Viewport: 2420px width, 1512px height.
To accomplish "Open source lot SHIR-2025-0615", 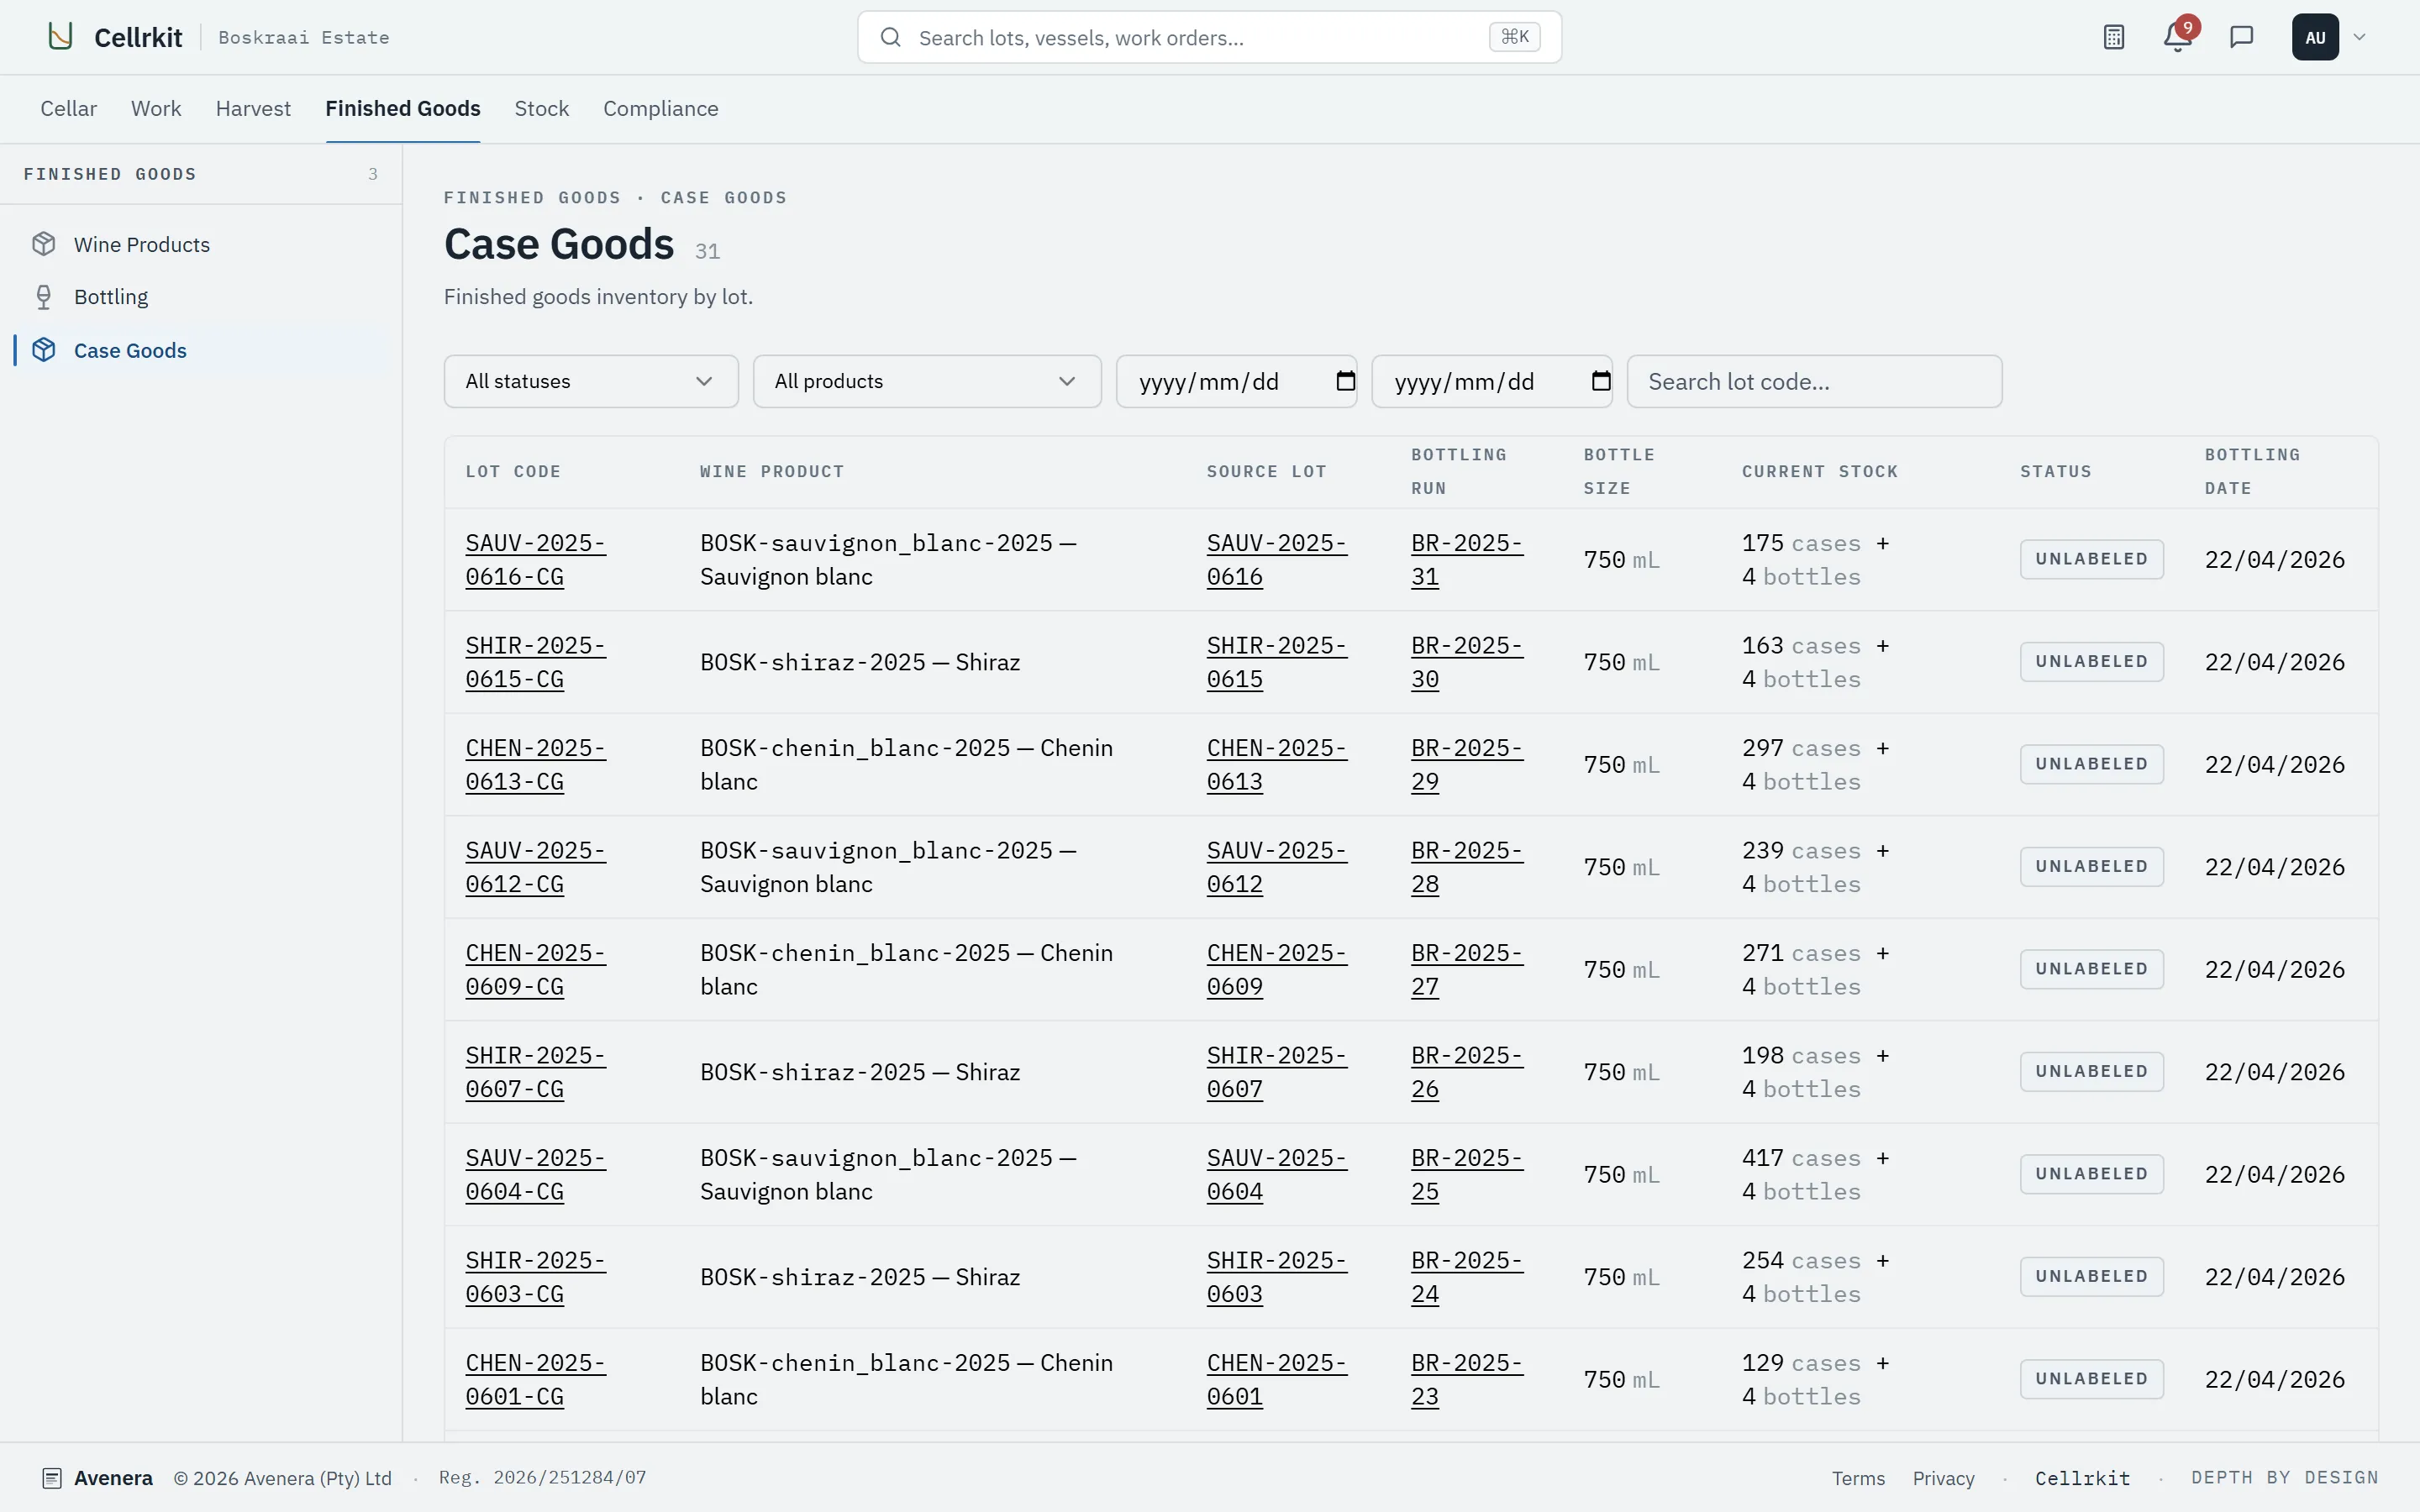I will [1276, 662].
